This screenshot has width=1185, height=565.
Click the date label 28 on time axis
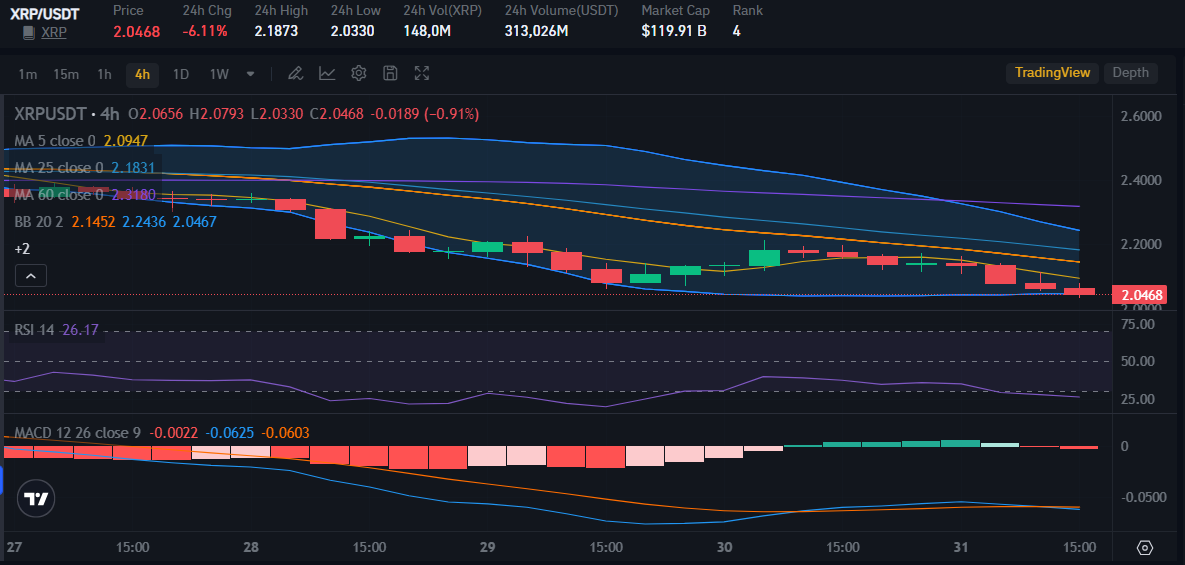point(252,547)
